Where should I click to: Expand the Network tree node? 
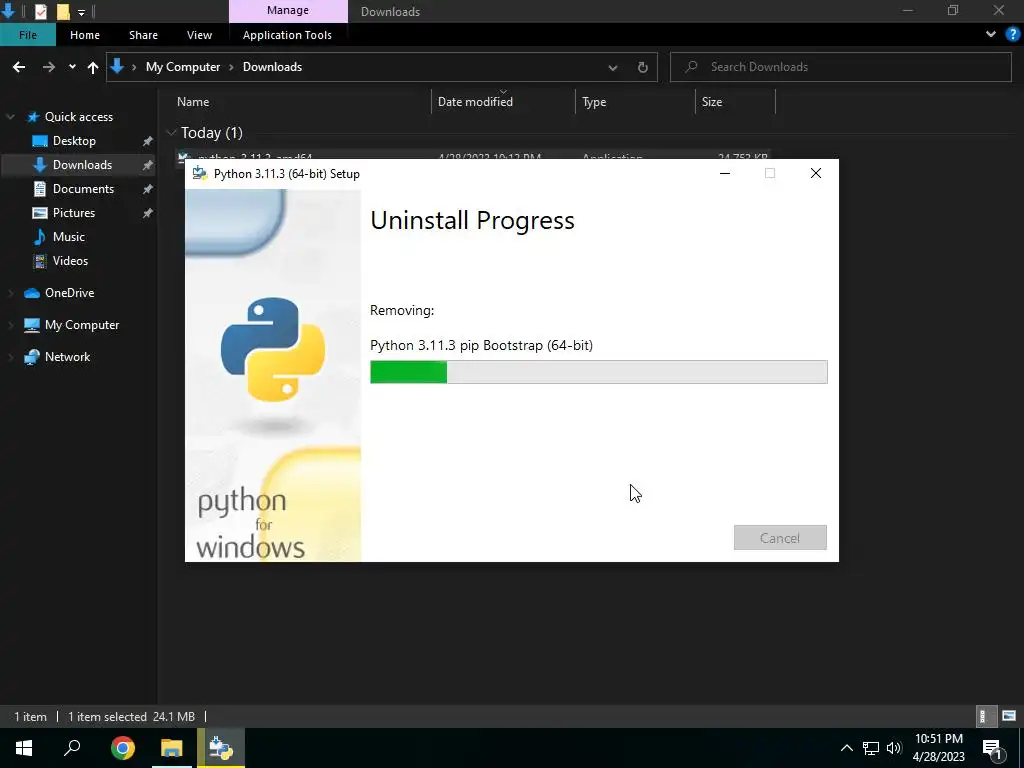[x=10, y=357]
